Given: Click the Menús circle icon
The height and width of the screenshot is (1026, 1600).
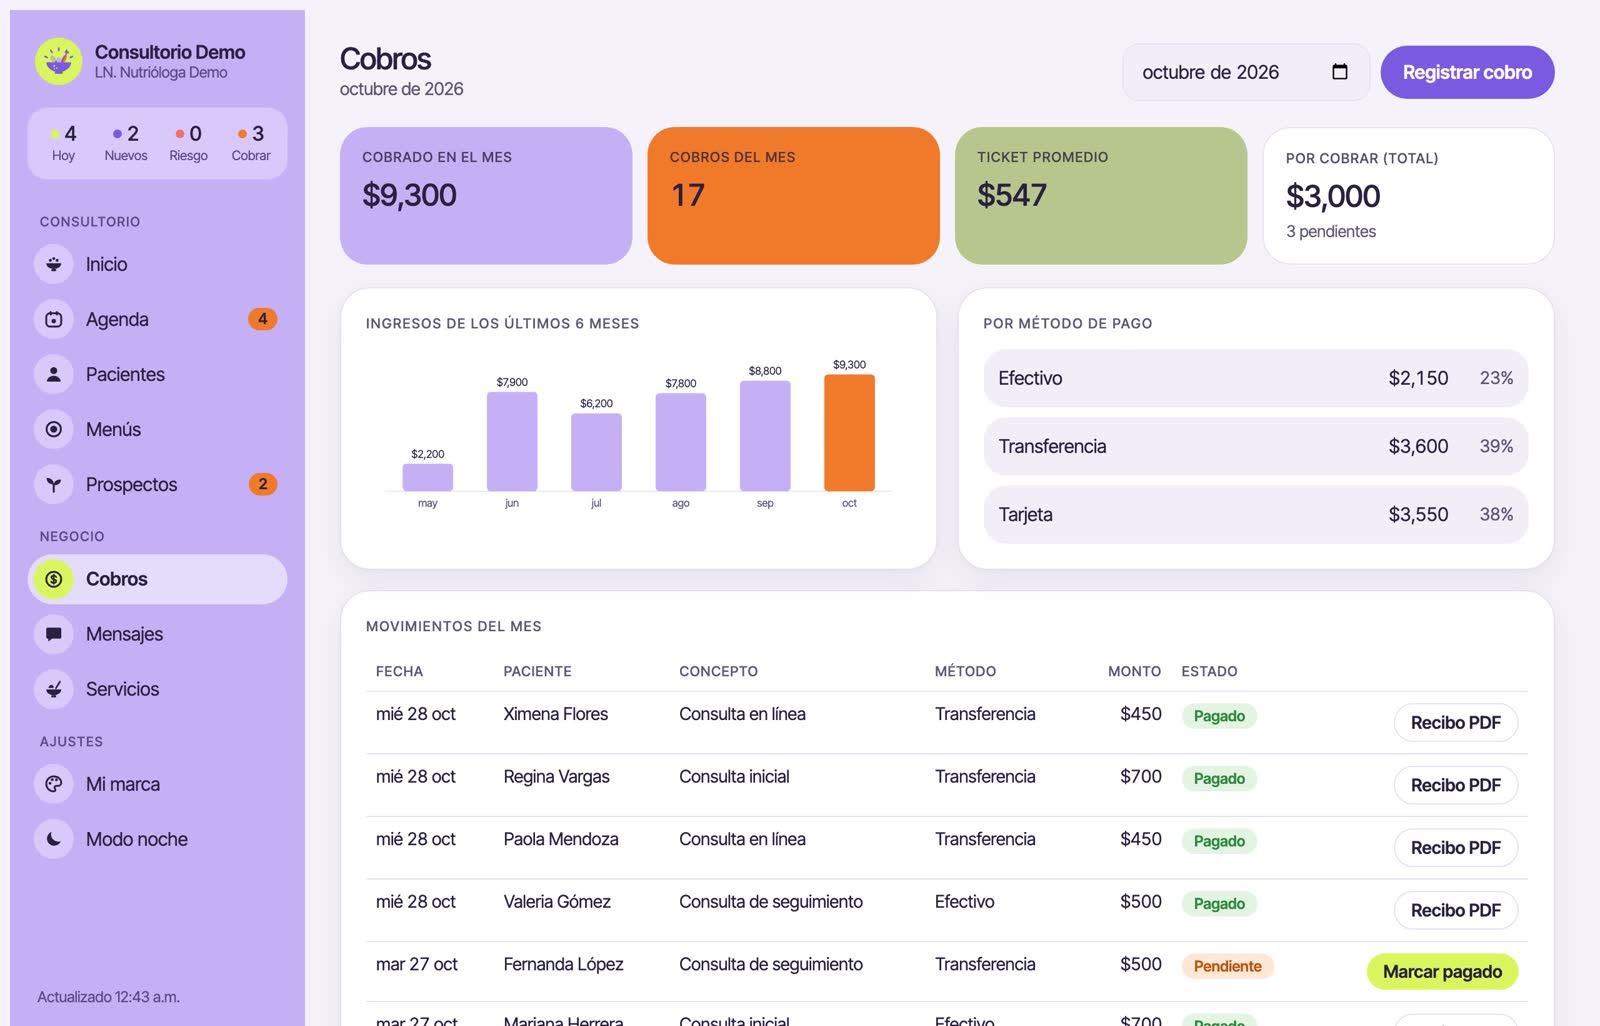Looking at the screenshot, I should tap(54, 429).
